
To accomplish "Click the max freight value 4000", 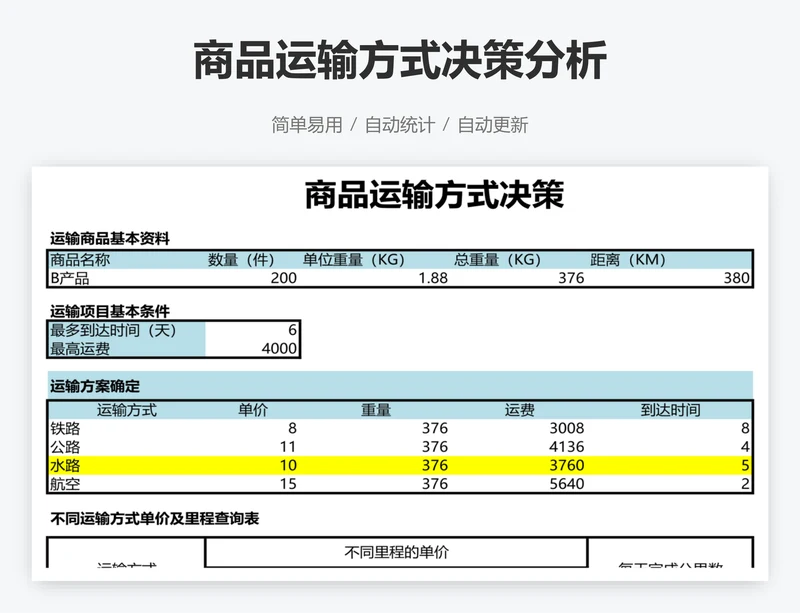I will coord(279,349).
